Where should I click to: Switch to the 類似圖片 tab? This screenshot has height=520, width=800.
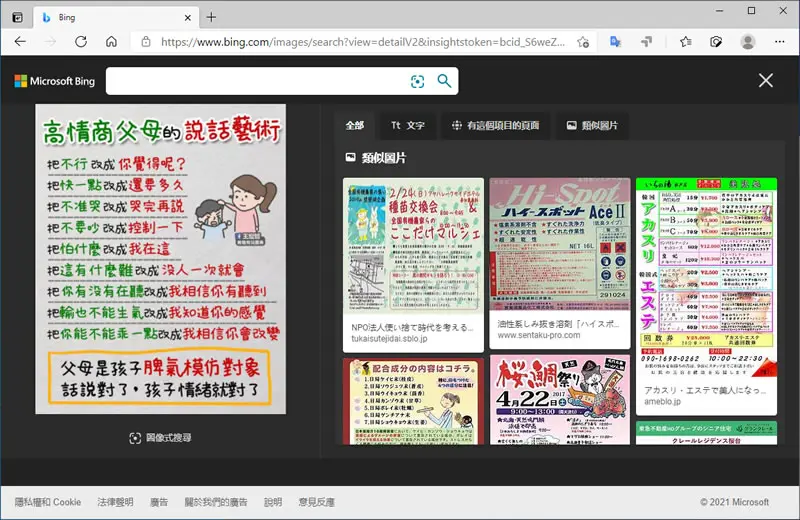(x=592, y=126)
